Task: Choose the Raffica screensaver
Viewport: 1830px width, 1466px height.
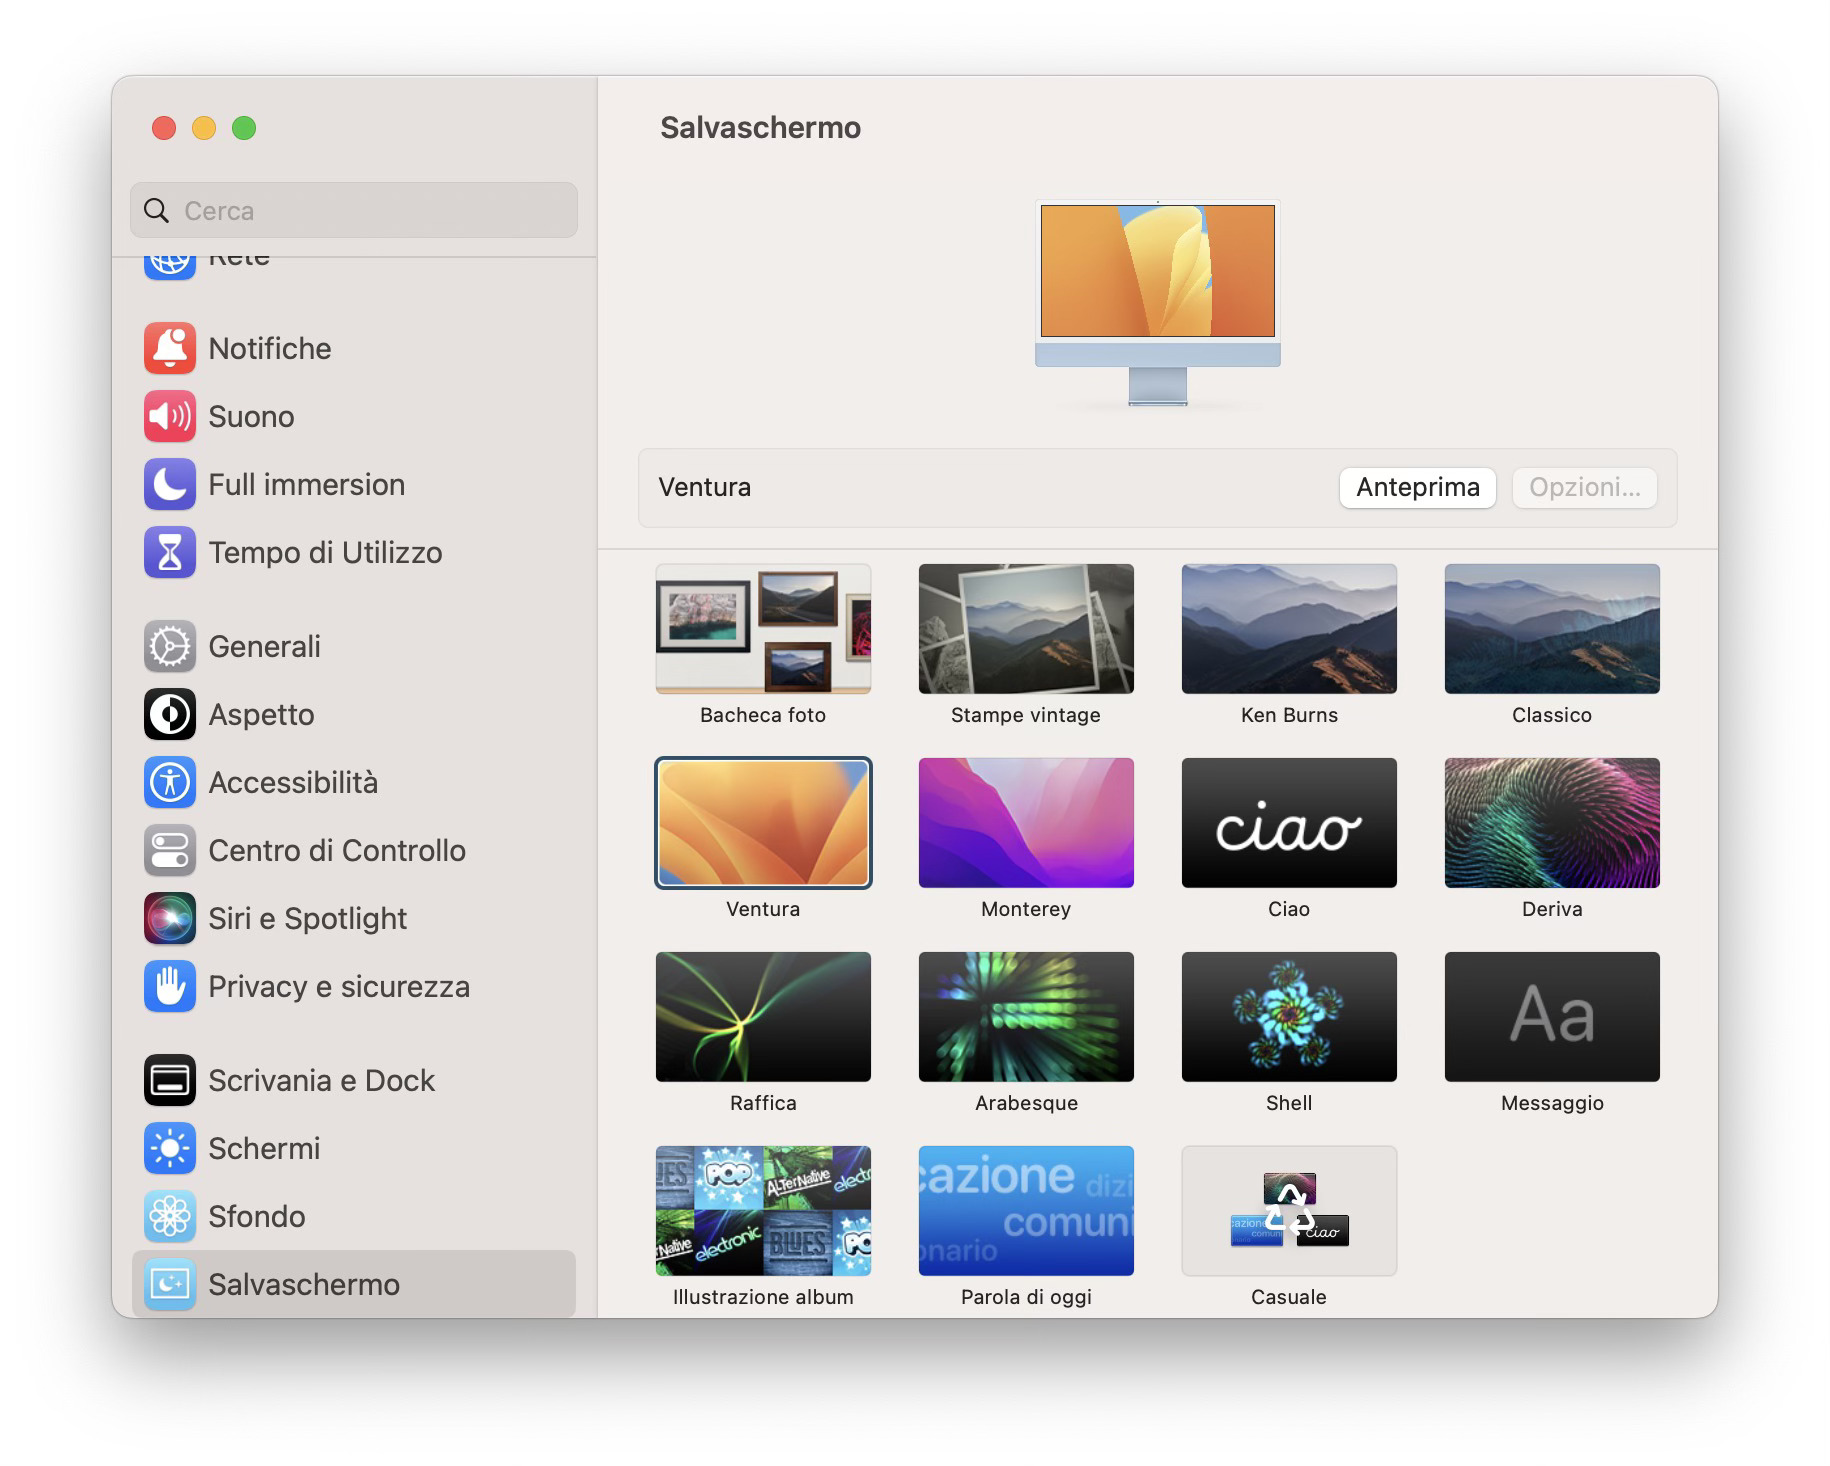Action: tap(763, 1017)
